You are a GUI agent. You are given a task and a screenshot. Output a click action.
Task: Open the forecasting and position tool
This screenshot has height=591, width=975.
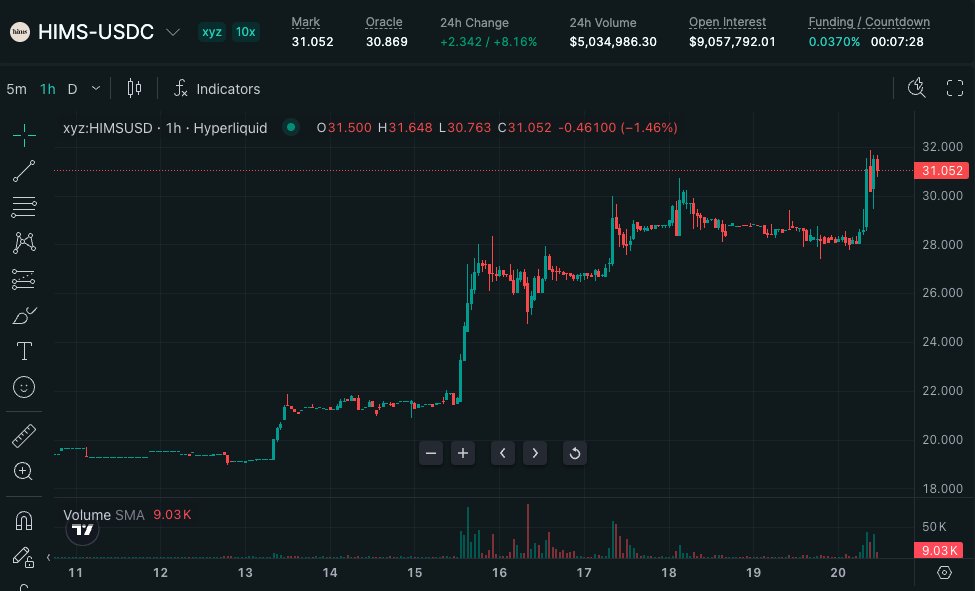coord(24,279)
